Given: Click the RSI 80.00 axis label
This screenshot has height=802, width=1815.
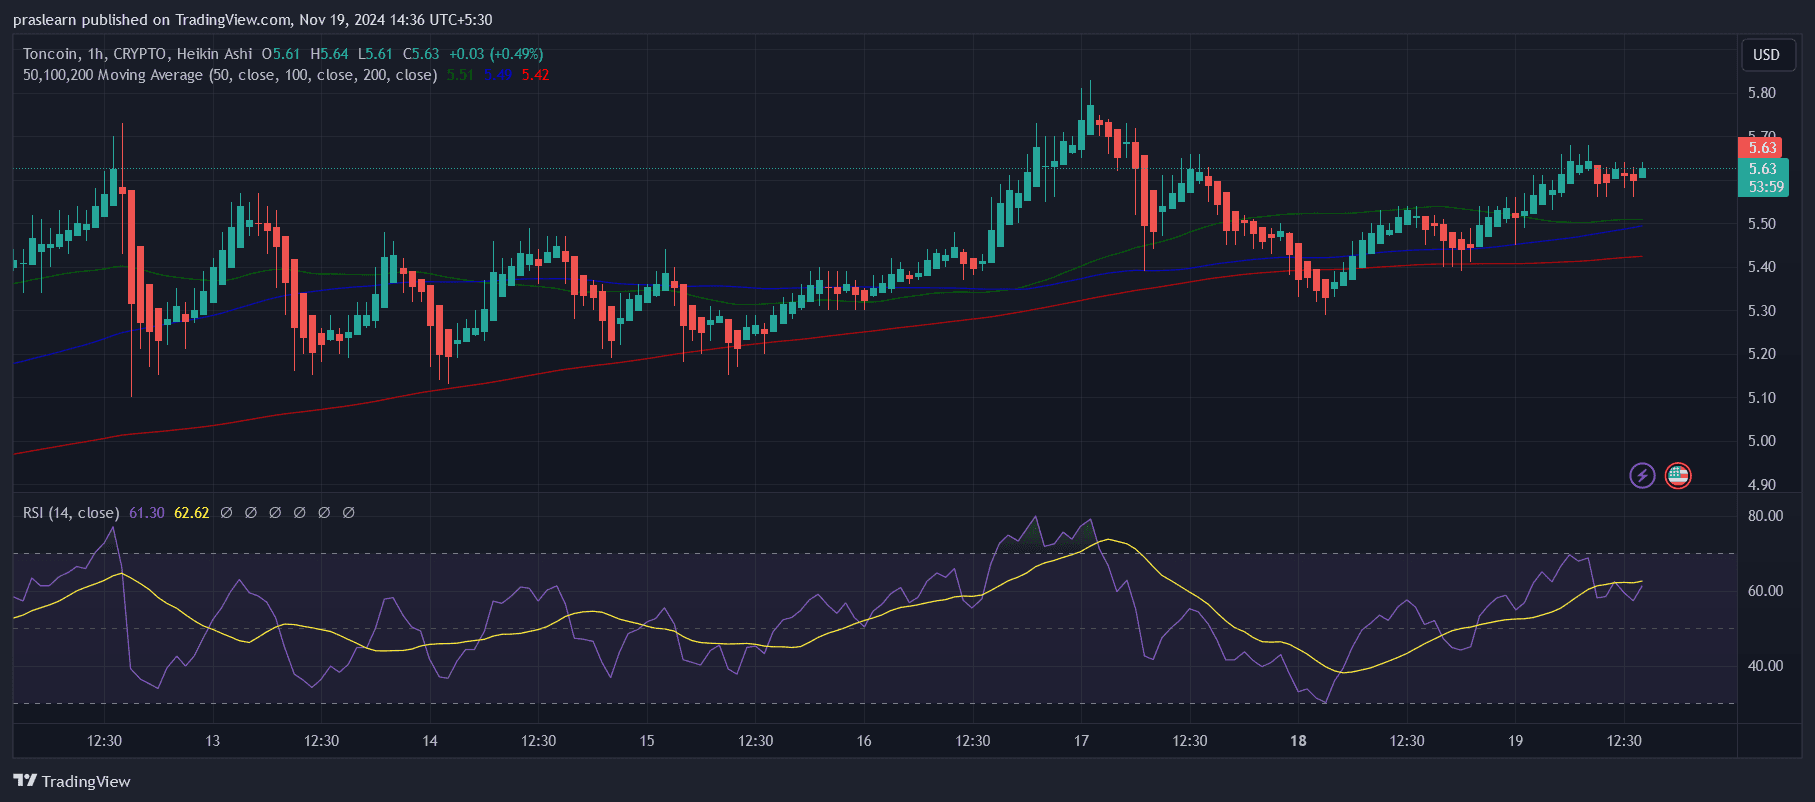Looking at the screenshot, I should click(1765, 516).
